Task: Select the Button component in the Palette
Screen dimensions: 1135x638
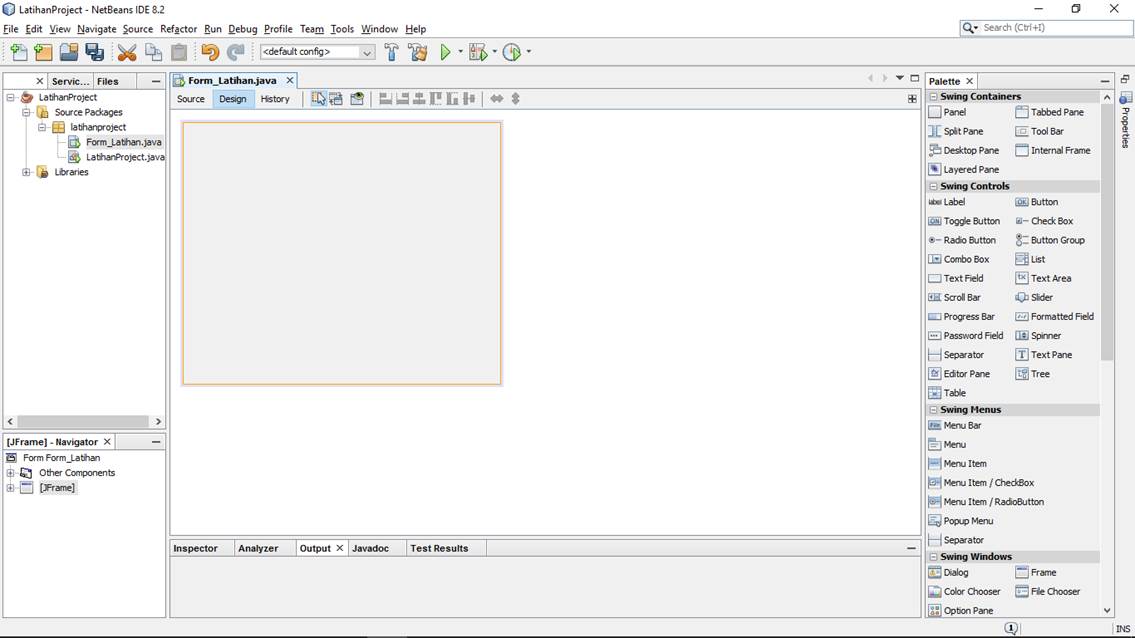Action: click(1039, 201)
